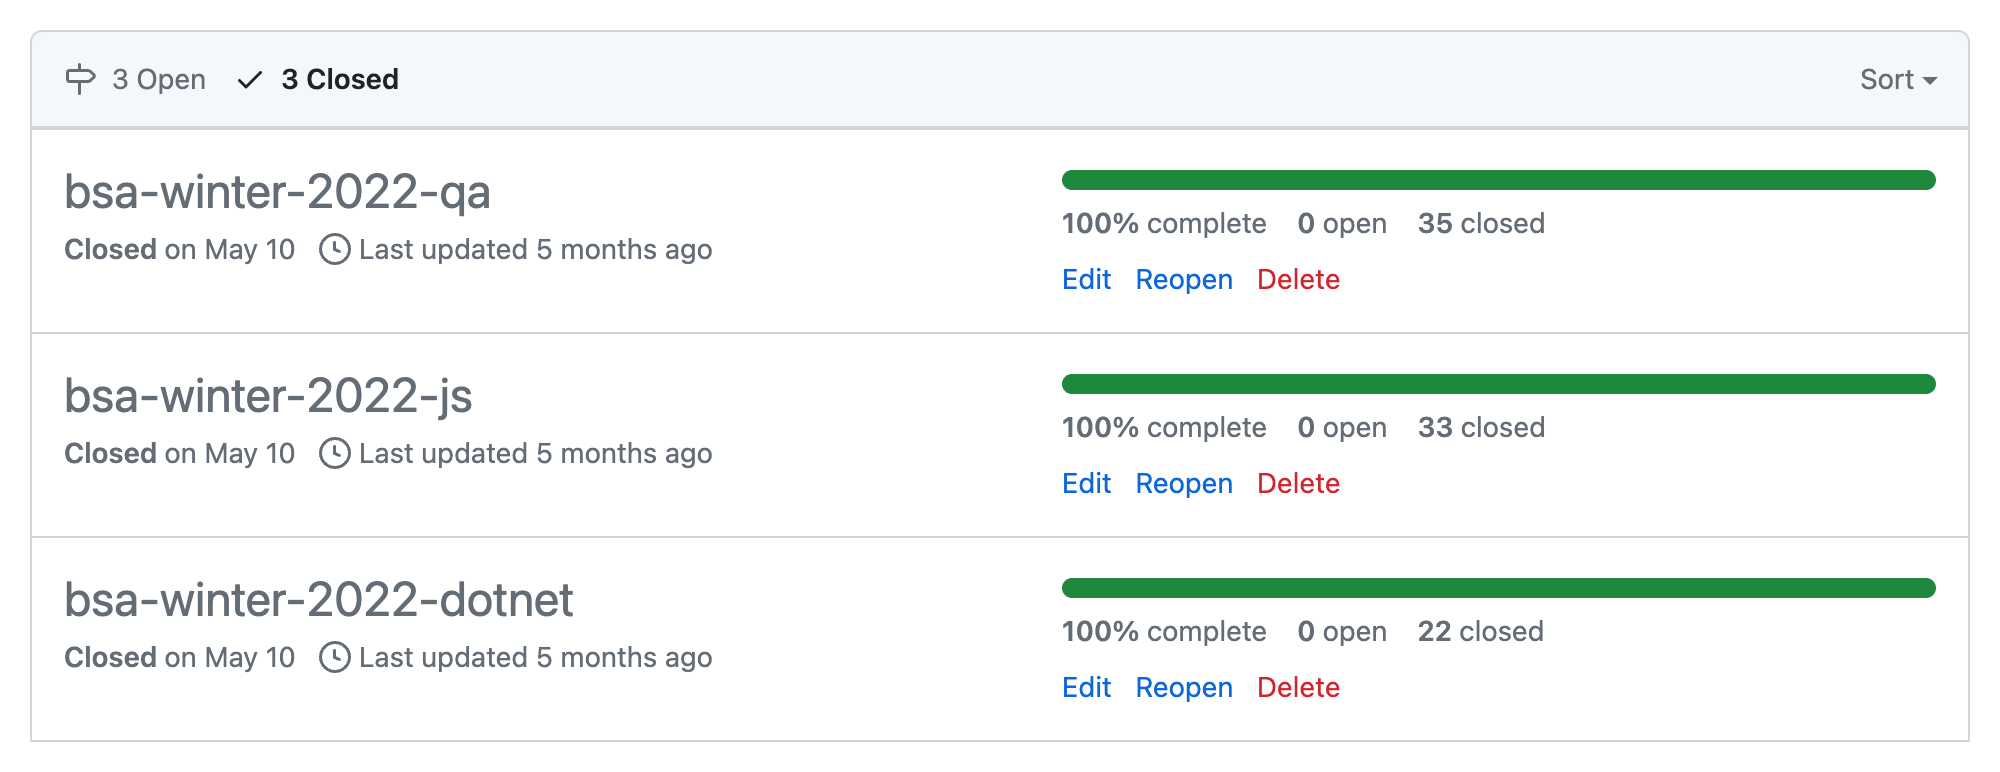Screen dimensions: 2000x772
Task: Switch to the 3 Open milestones tab
Action: point(158,79)
